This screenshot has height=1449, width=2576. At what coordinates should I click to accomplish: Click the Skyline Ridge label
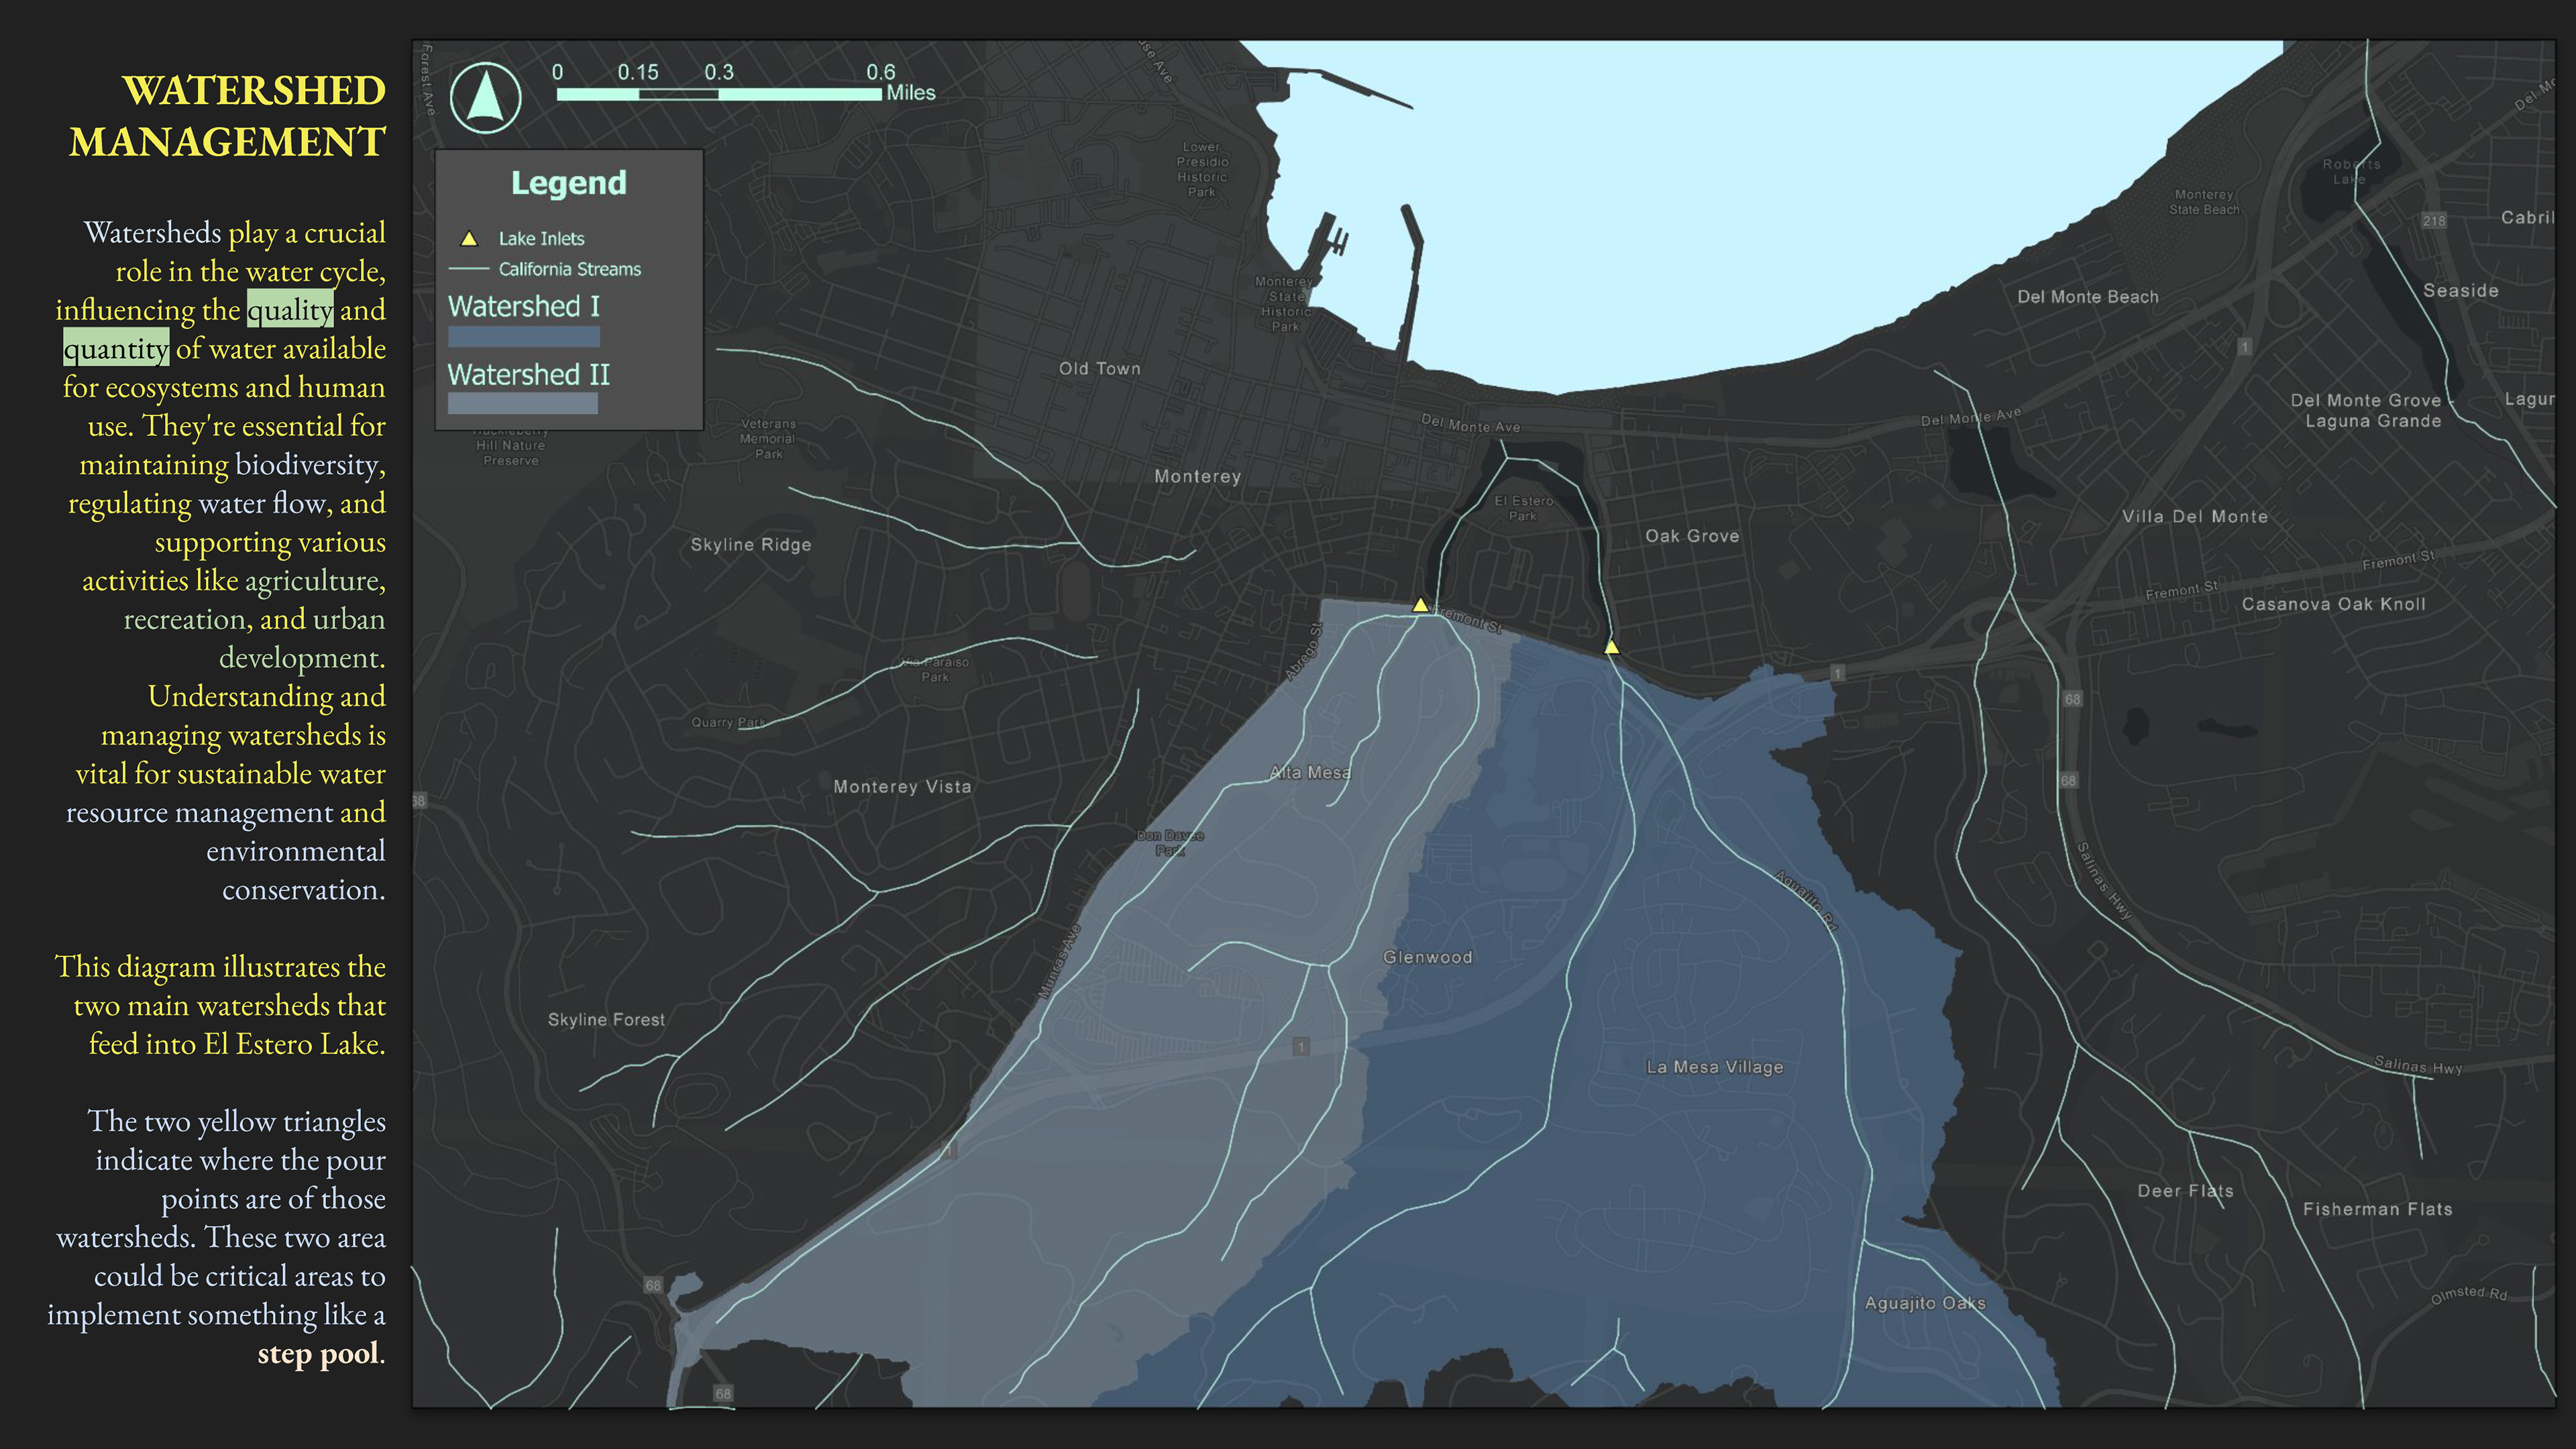point(750,545)
